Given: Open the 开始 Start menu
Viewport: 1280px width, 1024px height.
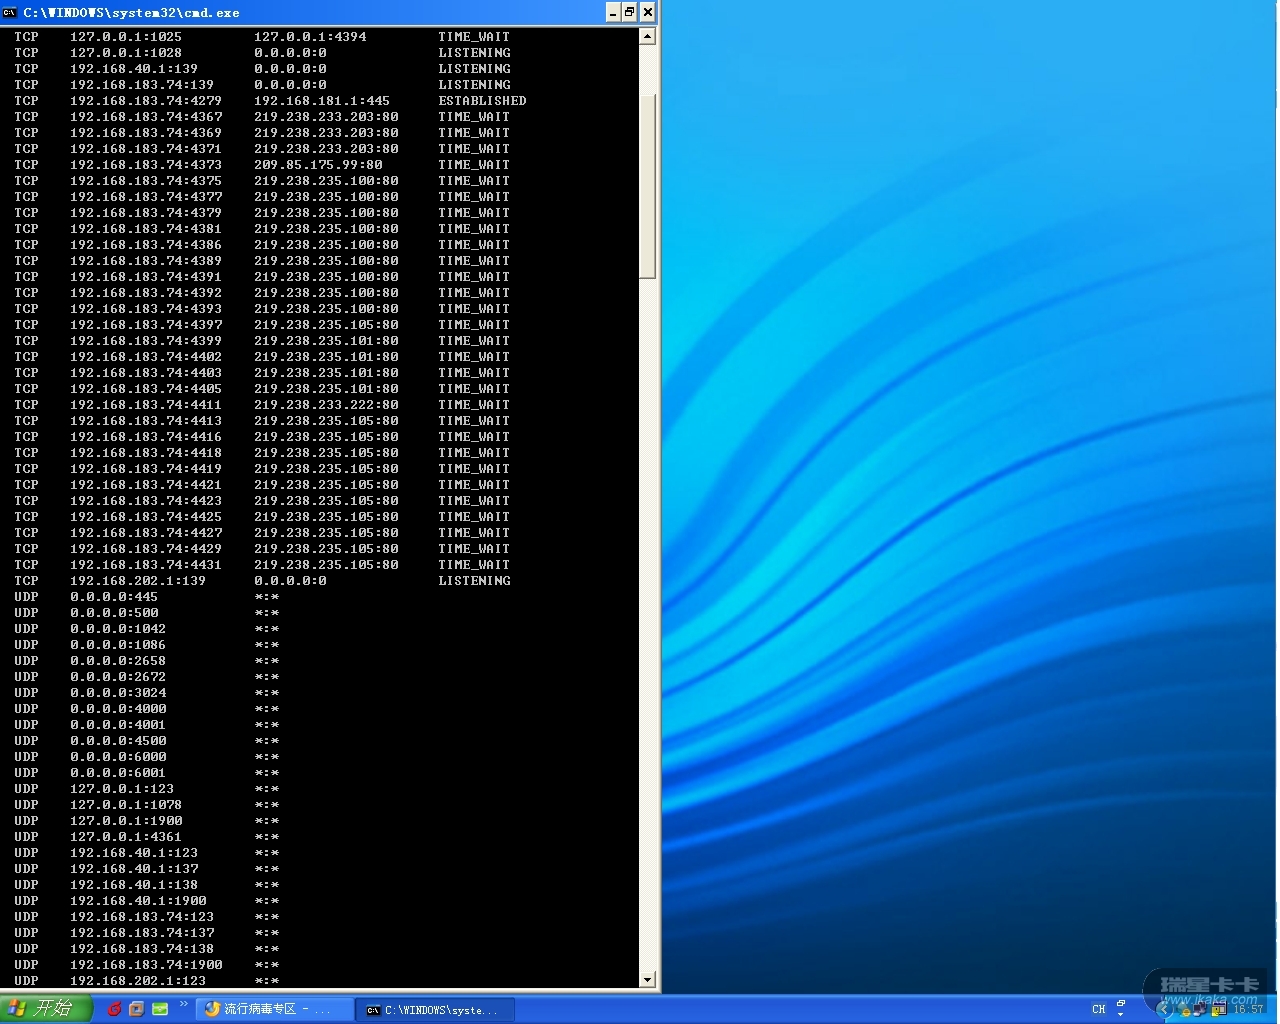Looking at the screenshot, I should [x=46, y=1009].
